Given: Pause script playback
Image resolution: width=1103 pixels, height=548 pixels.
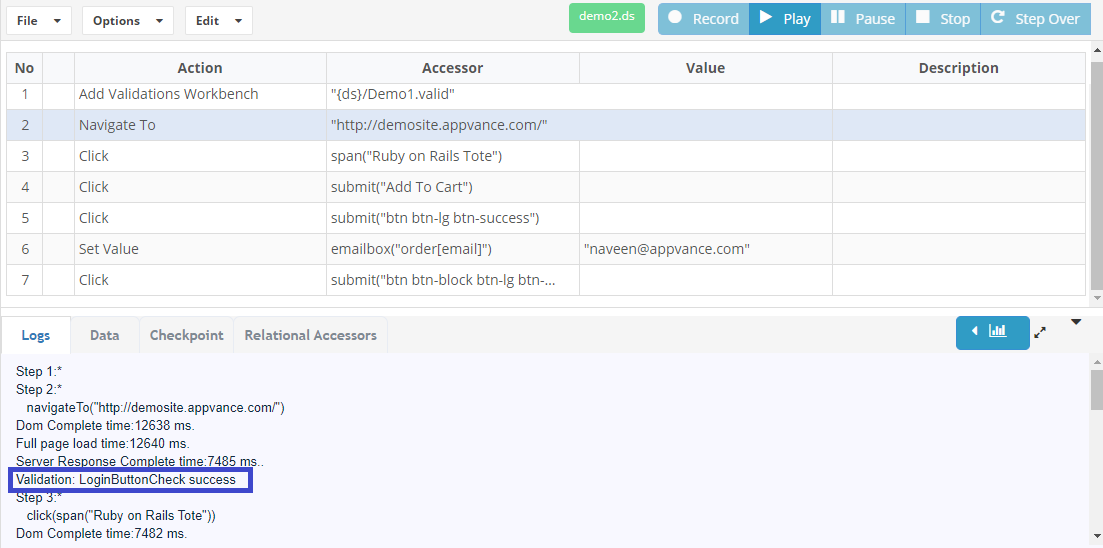Looking at the screenshot, I should coord(862,19).
